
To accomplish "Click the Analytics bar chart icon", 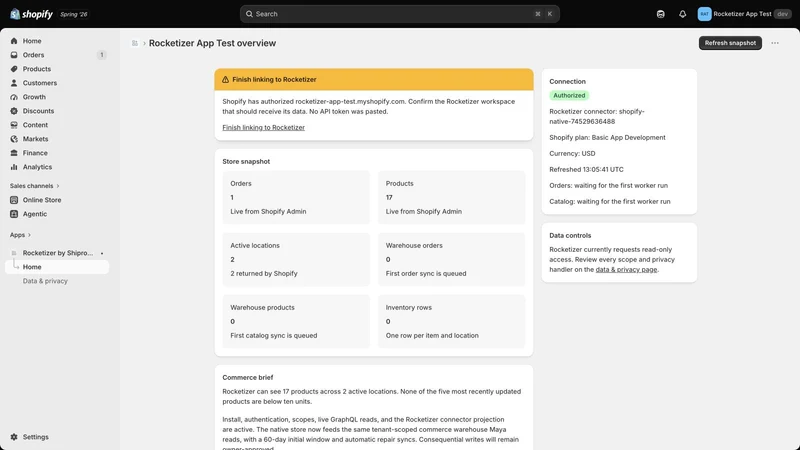I will tap(14, 167).
